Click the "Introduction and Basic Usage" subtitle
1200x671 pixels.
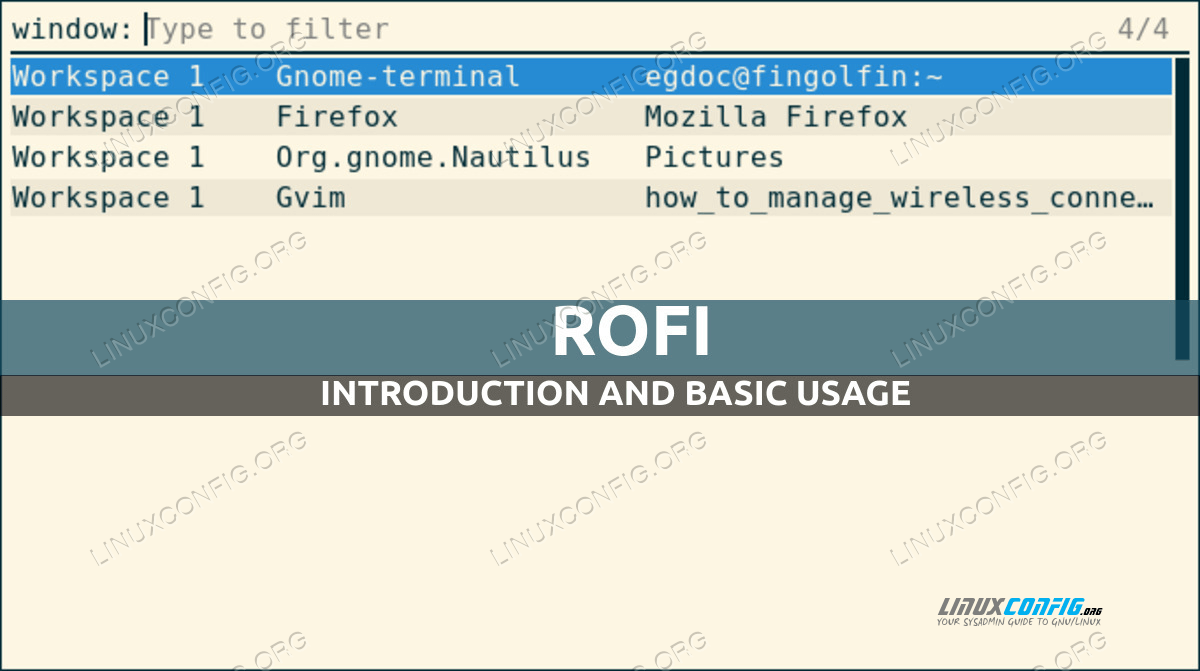coord(615,393)
